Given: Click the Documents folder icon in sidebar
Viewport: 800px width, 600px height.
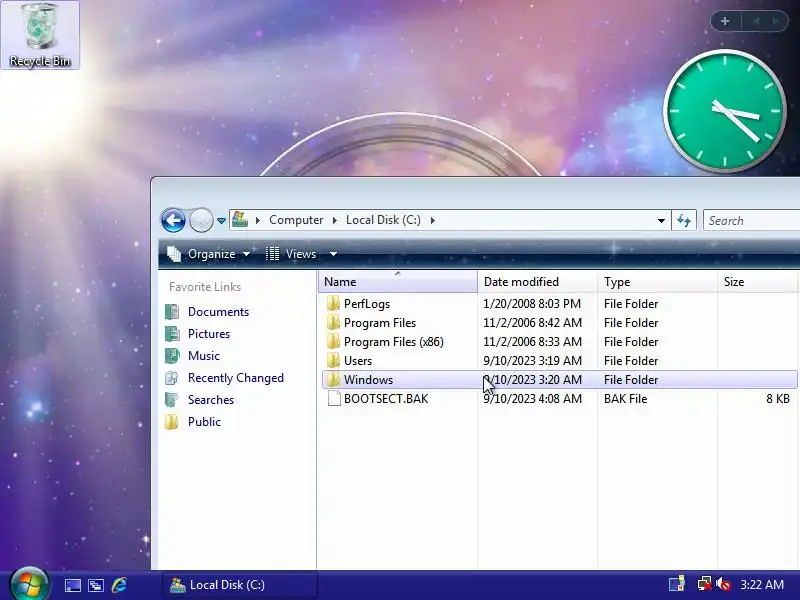Looking at the screenshot, I should tap(172, 312).
